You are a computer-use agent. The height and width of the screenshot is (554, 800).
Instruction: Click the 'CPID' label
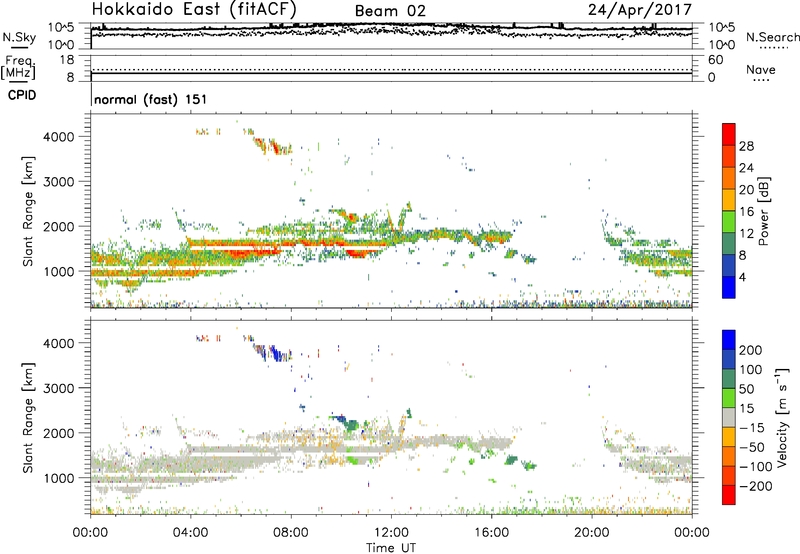coord(22,95)
